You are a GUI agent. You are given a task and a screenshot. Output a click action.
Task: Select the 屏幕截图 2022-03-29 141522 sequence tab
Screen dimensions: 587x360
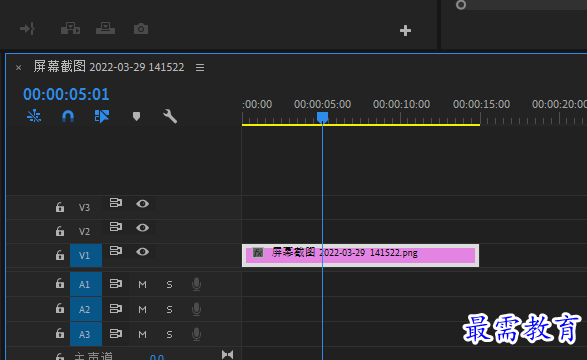tap(109, 67)
